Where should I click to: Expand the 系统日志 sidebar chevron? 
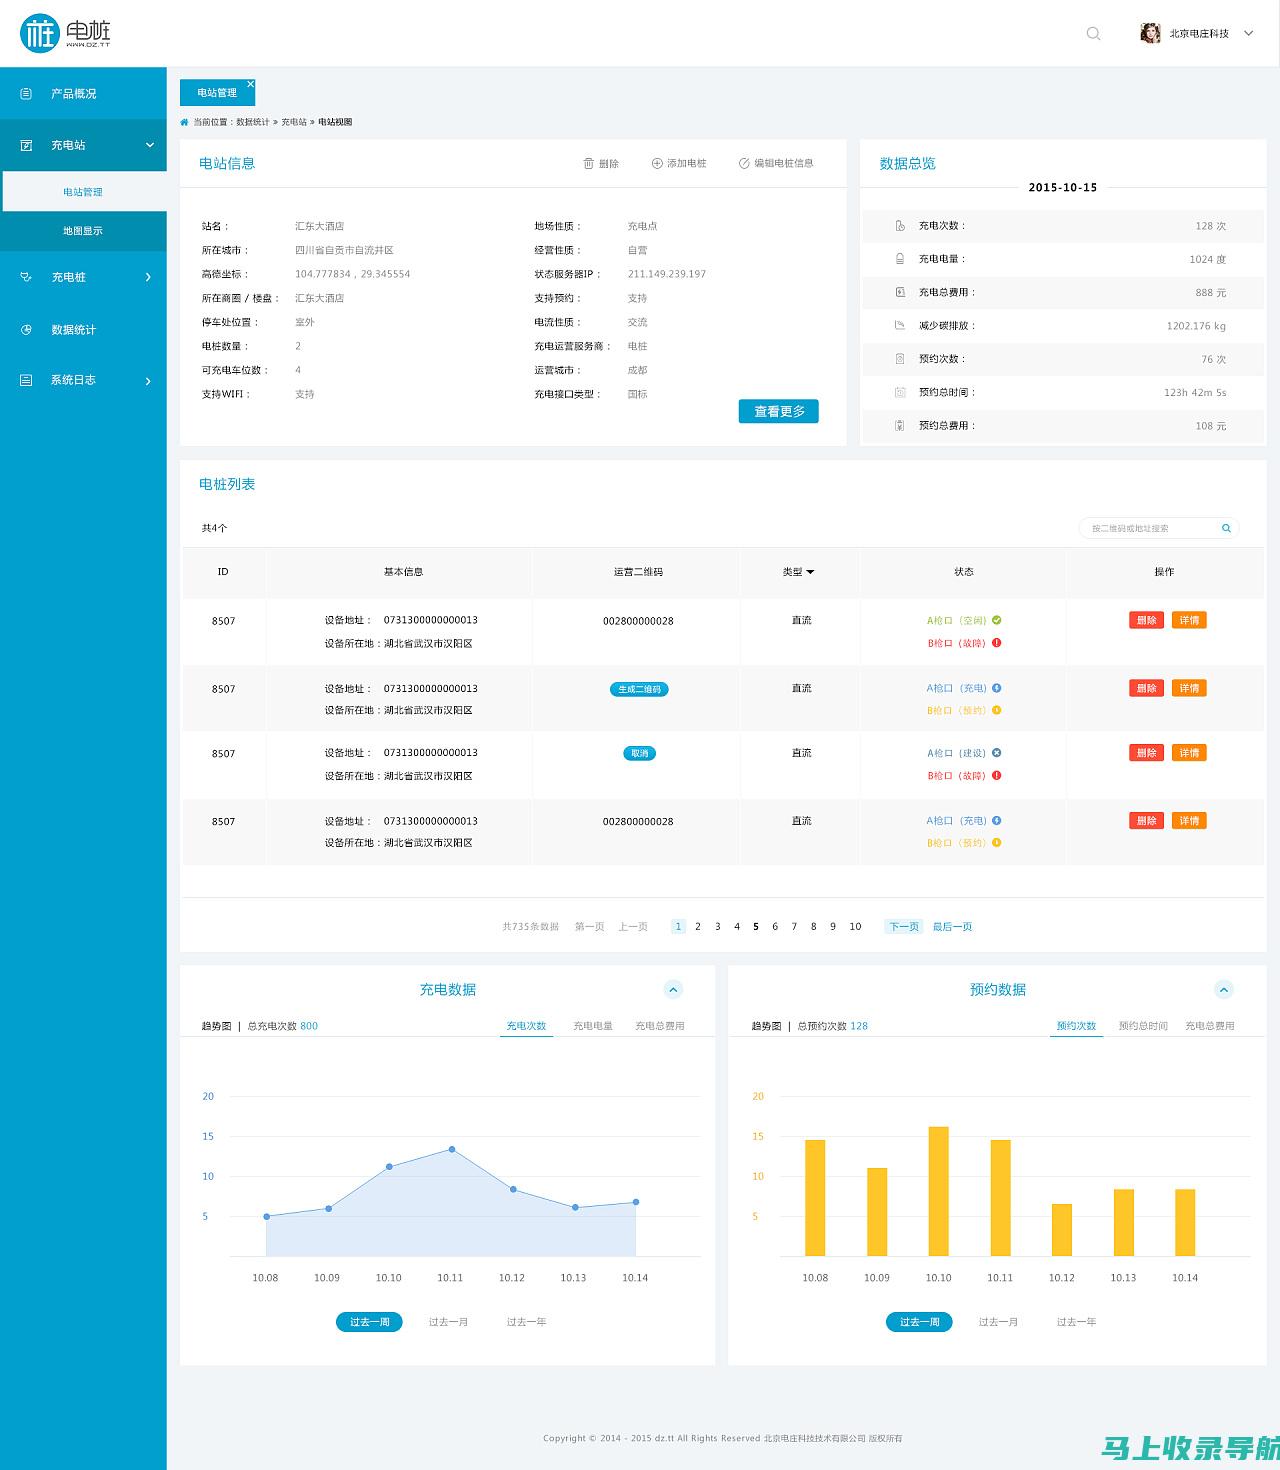tap(148, 381)
